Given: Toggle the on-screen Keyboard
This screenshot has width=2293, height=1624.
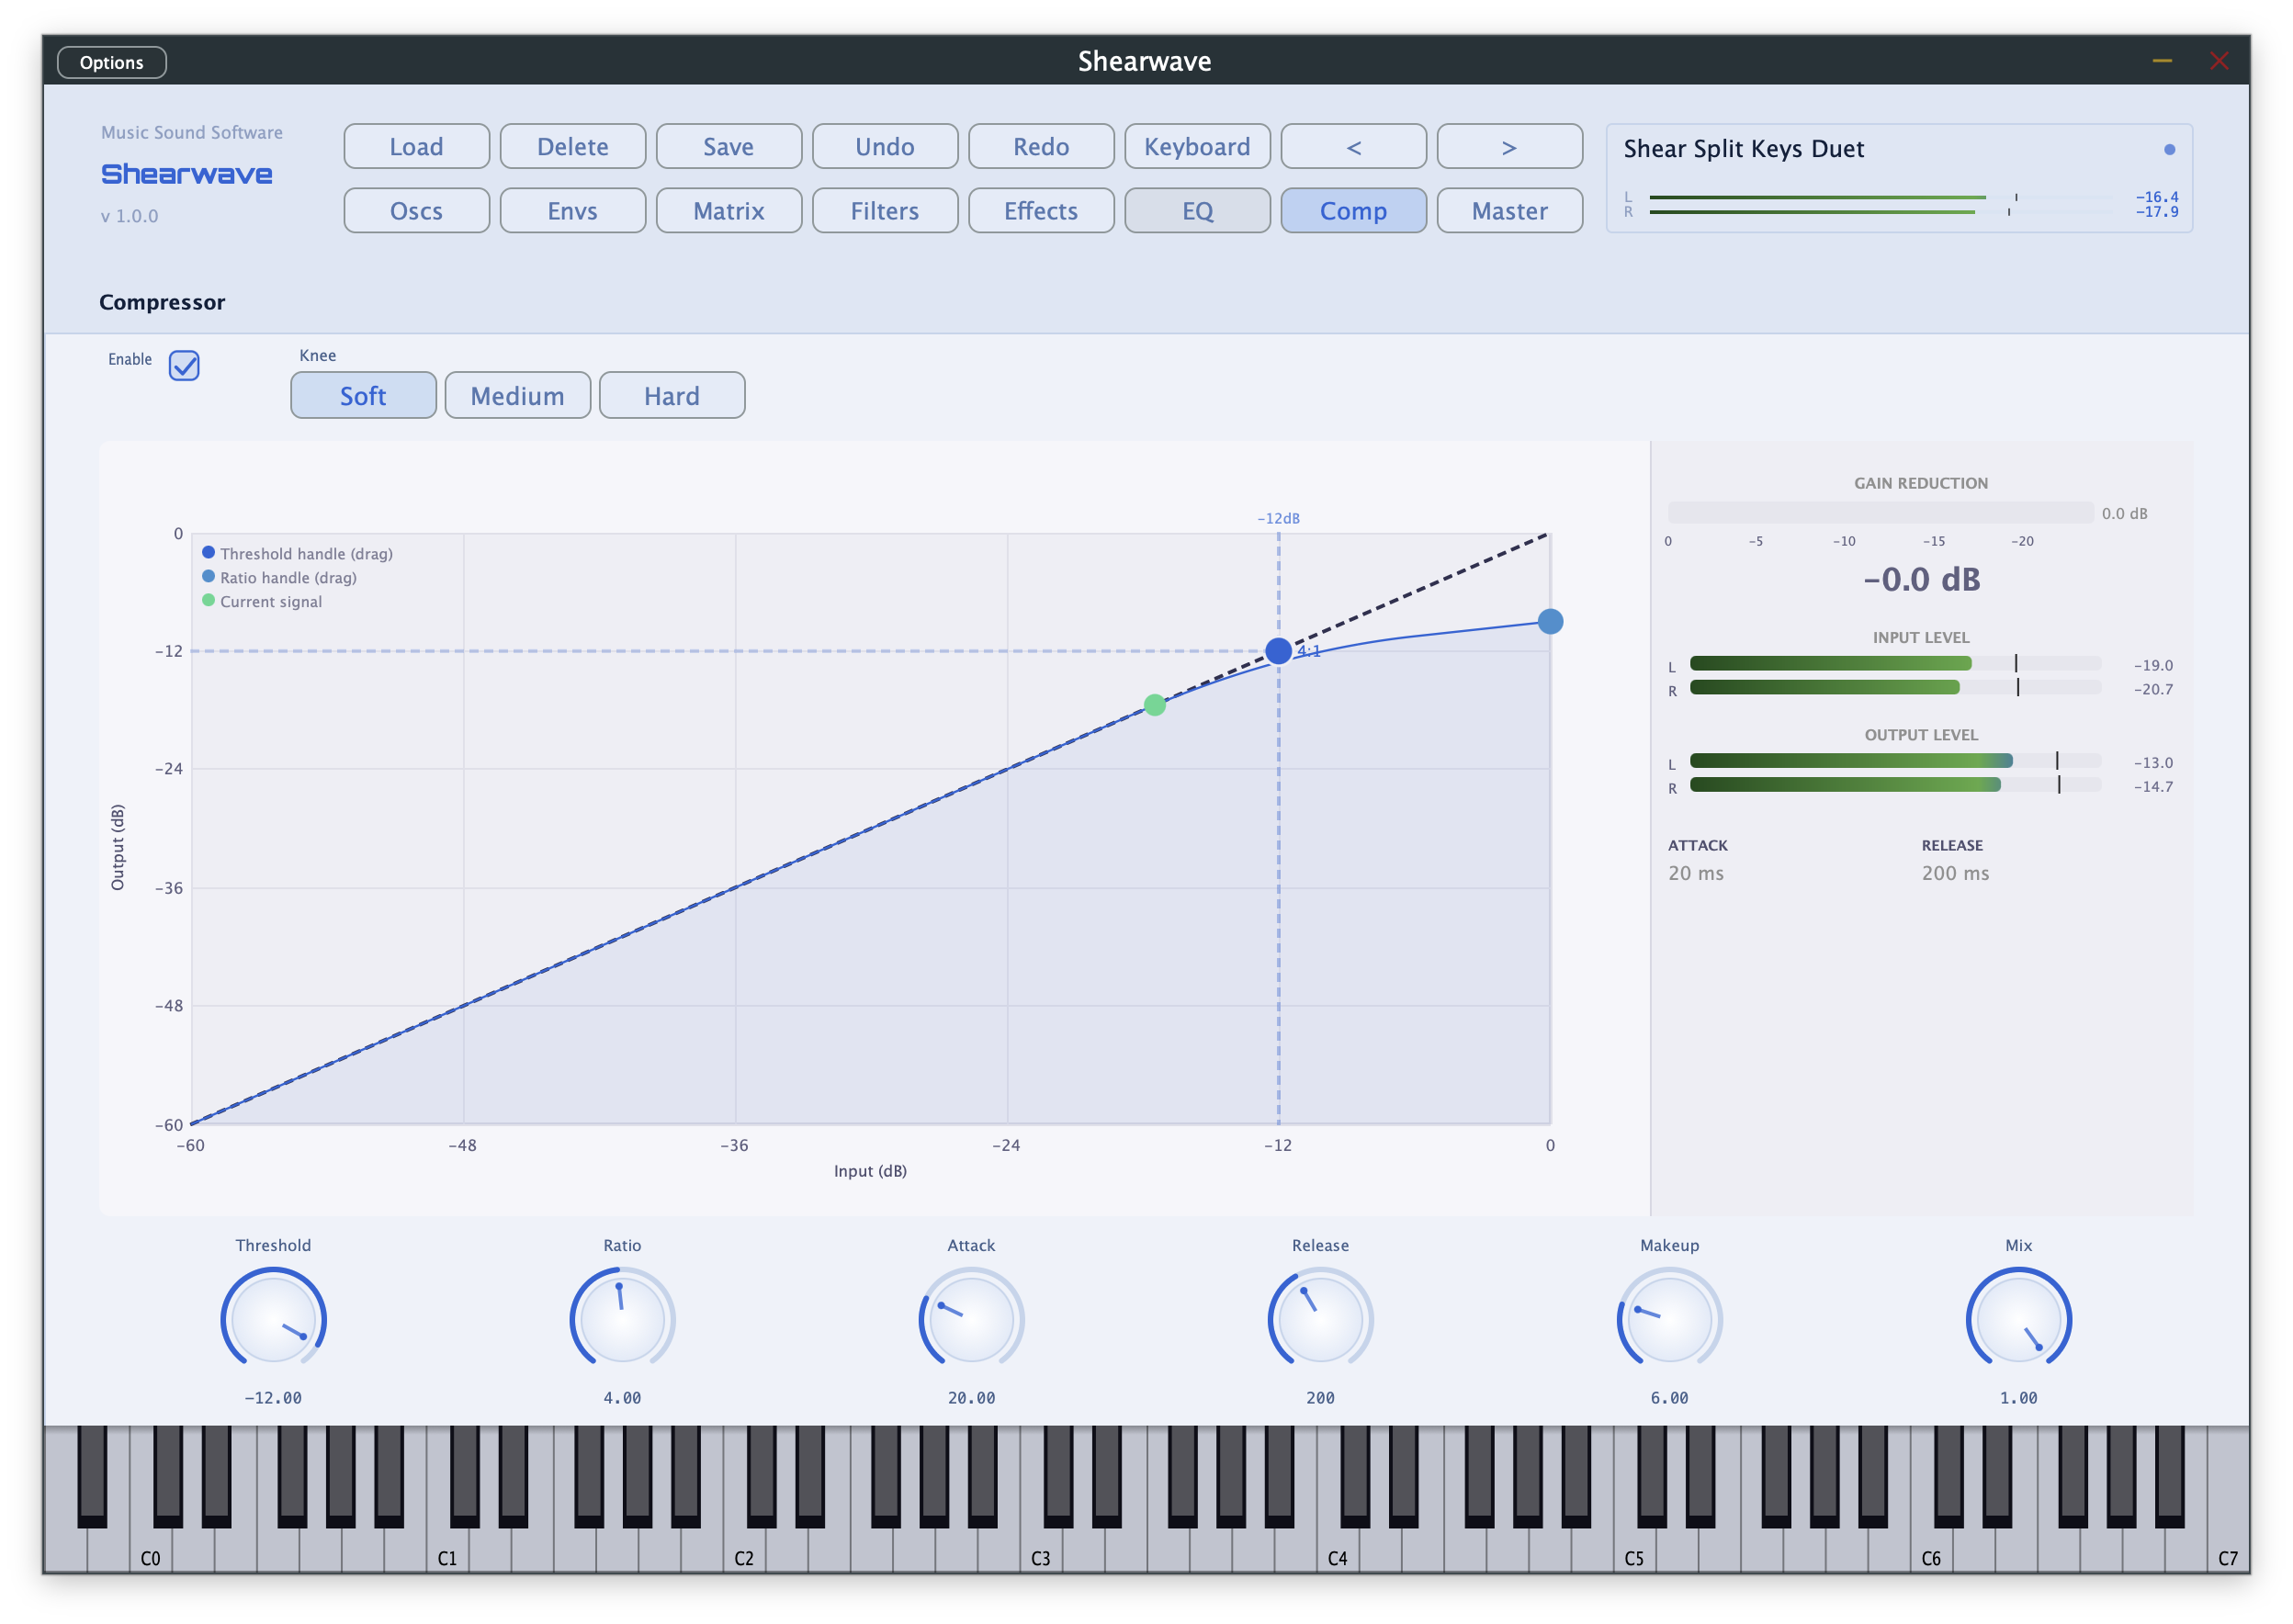Looking at the screenshot, I should click(x=1196, y=147).
